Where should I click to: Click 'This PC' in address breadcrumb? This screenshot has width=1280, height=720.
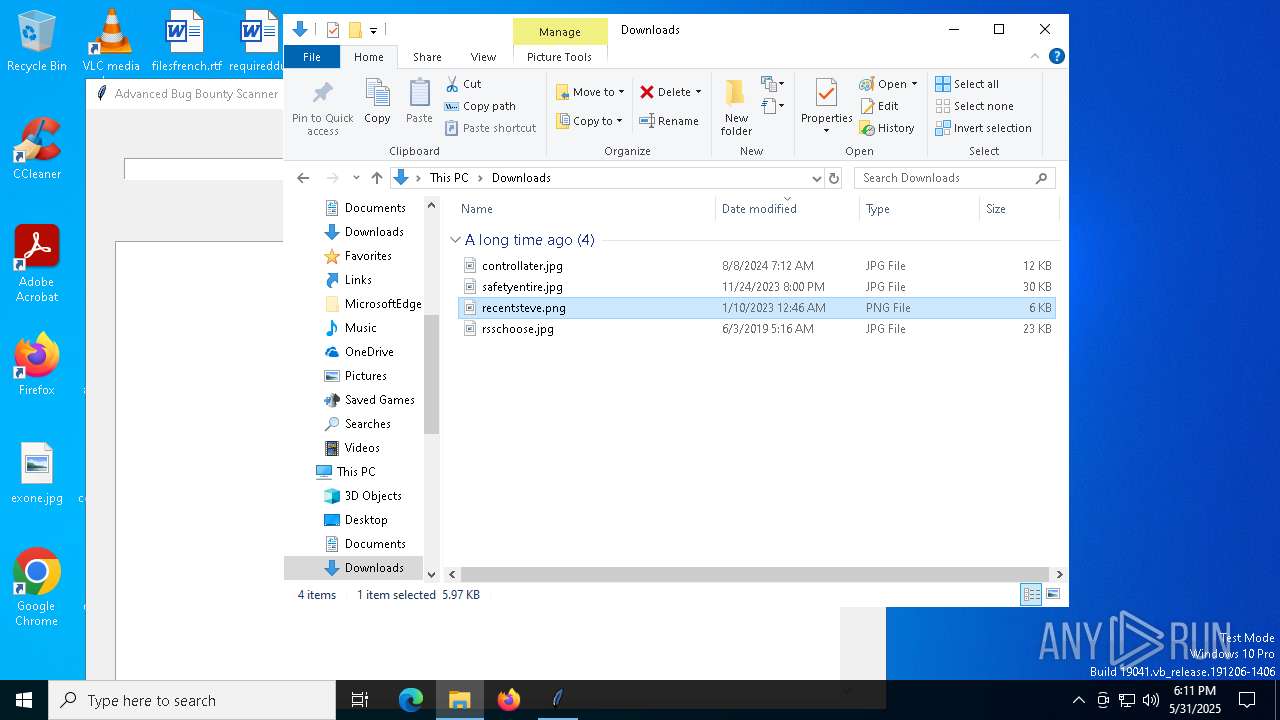point(448,178)
